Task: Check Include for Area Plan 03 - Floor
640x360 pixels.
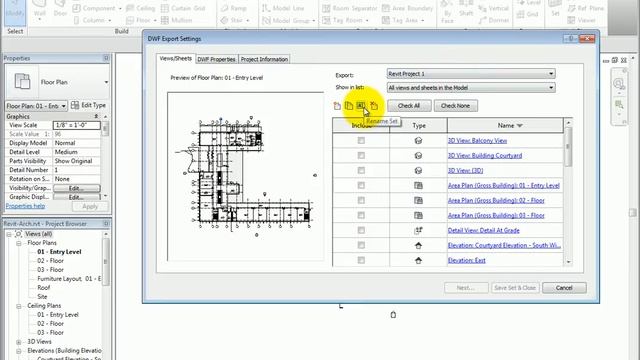Action: 361,215
